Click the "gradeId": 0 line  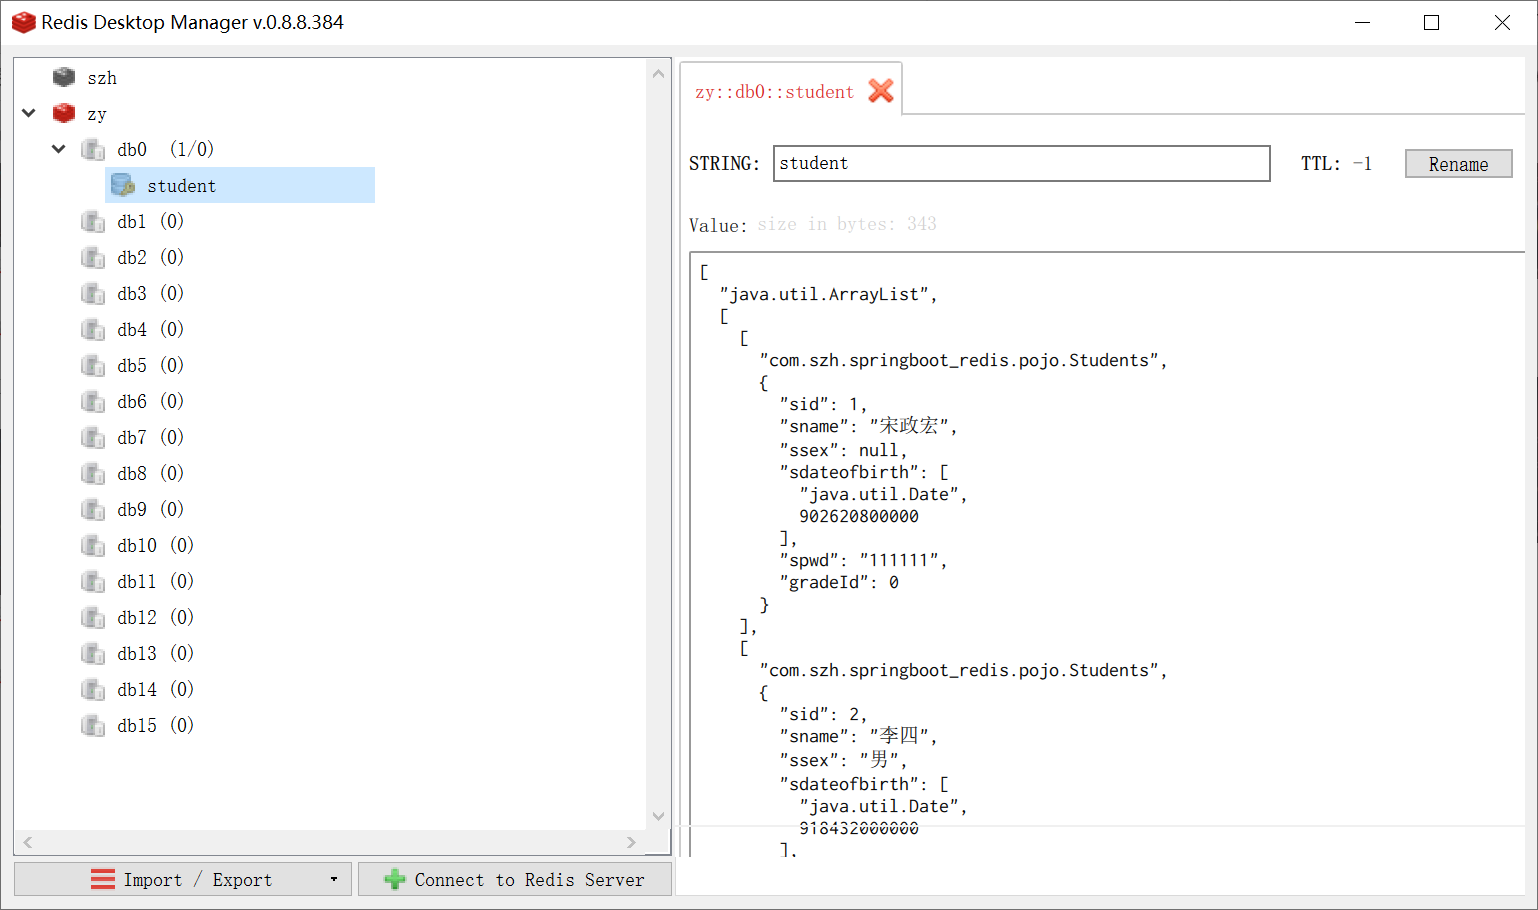click(839, 582)
